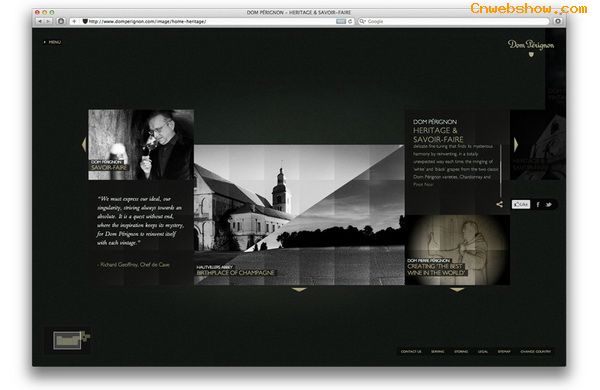This screenshot has height=390, width=600.
Task: Select Change Country in footer
Action: coord(535,351)
